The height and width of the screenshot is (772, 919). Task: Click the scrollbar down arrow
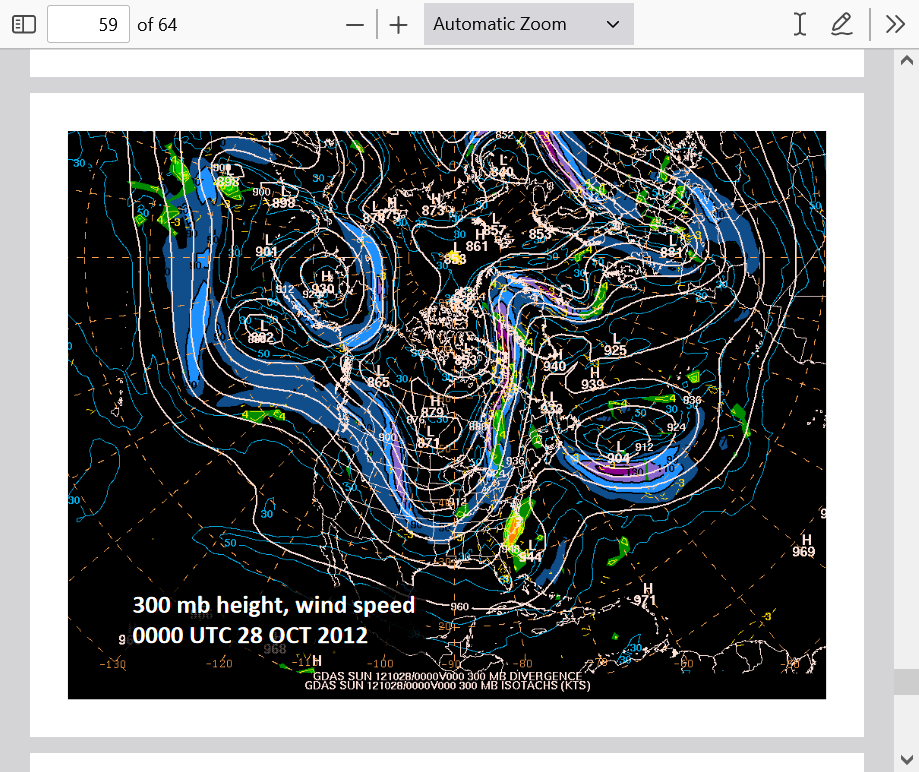pyautogui.click(x=907, y=760)
